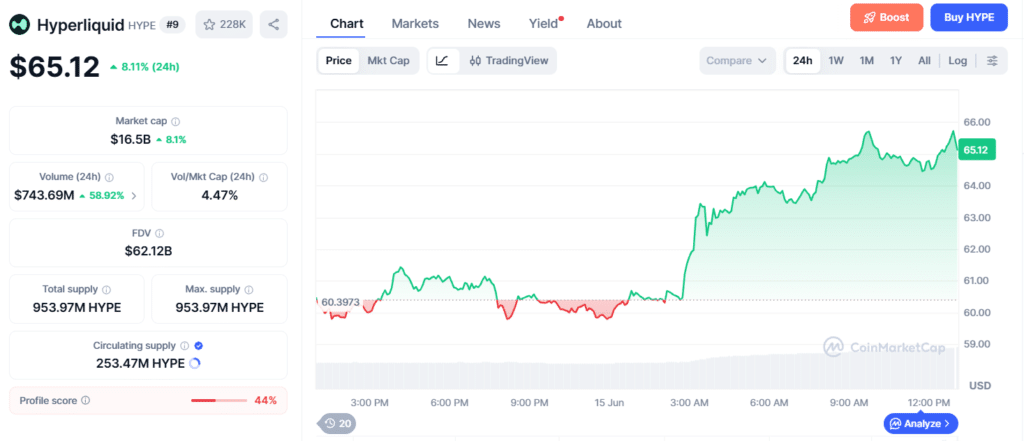
Task: Click the 253.47M HYPE circulating supply value
Action: pos(140,363)
